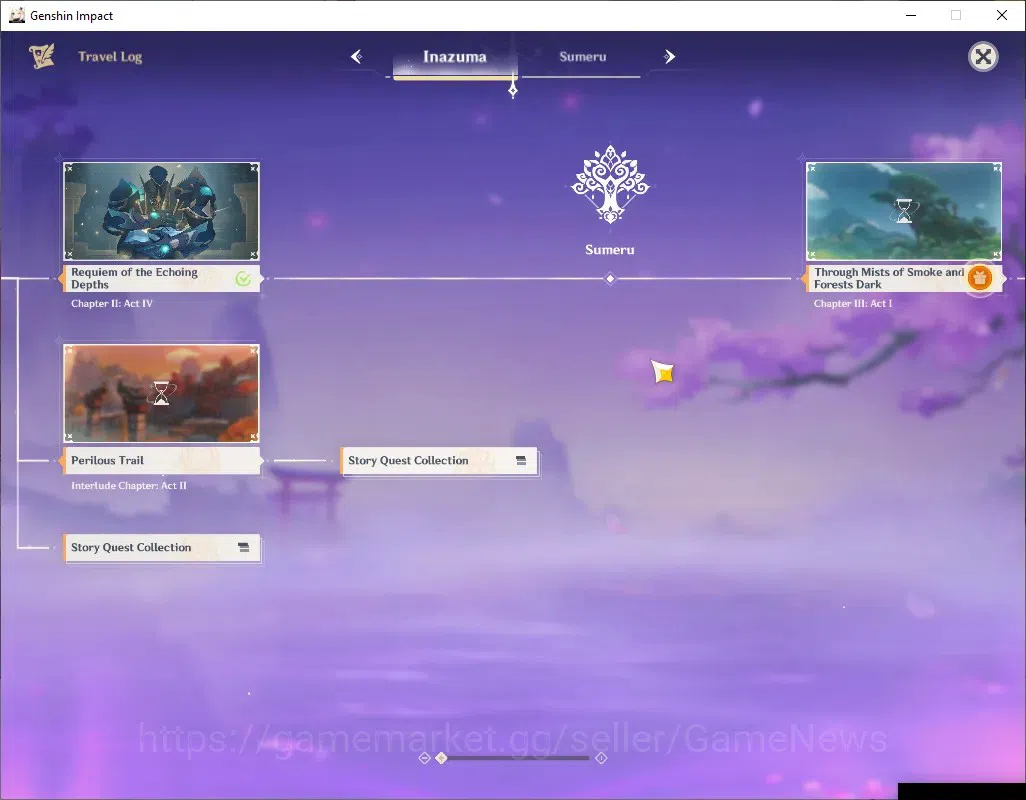
Task: Click the Chapter II: Act IV text
Action: [112, 304]
